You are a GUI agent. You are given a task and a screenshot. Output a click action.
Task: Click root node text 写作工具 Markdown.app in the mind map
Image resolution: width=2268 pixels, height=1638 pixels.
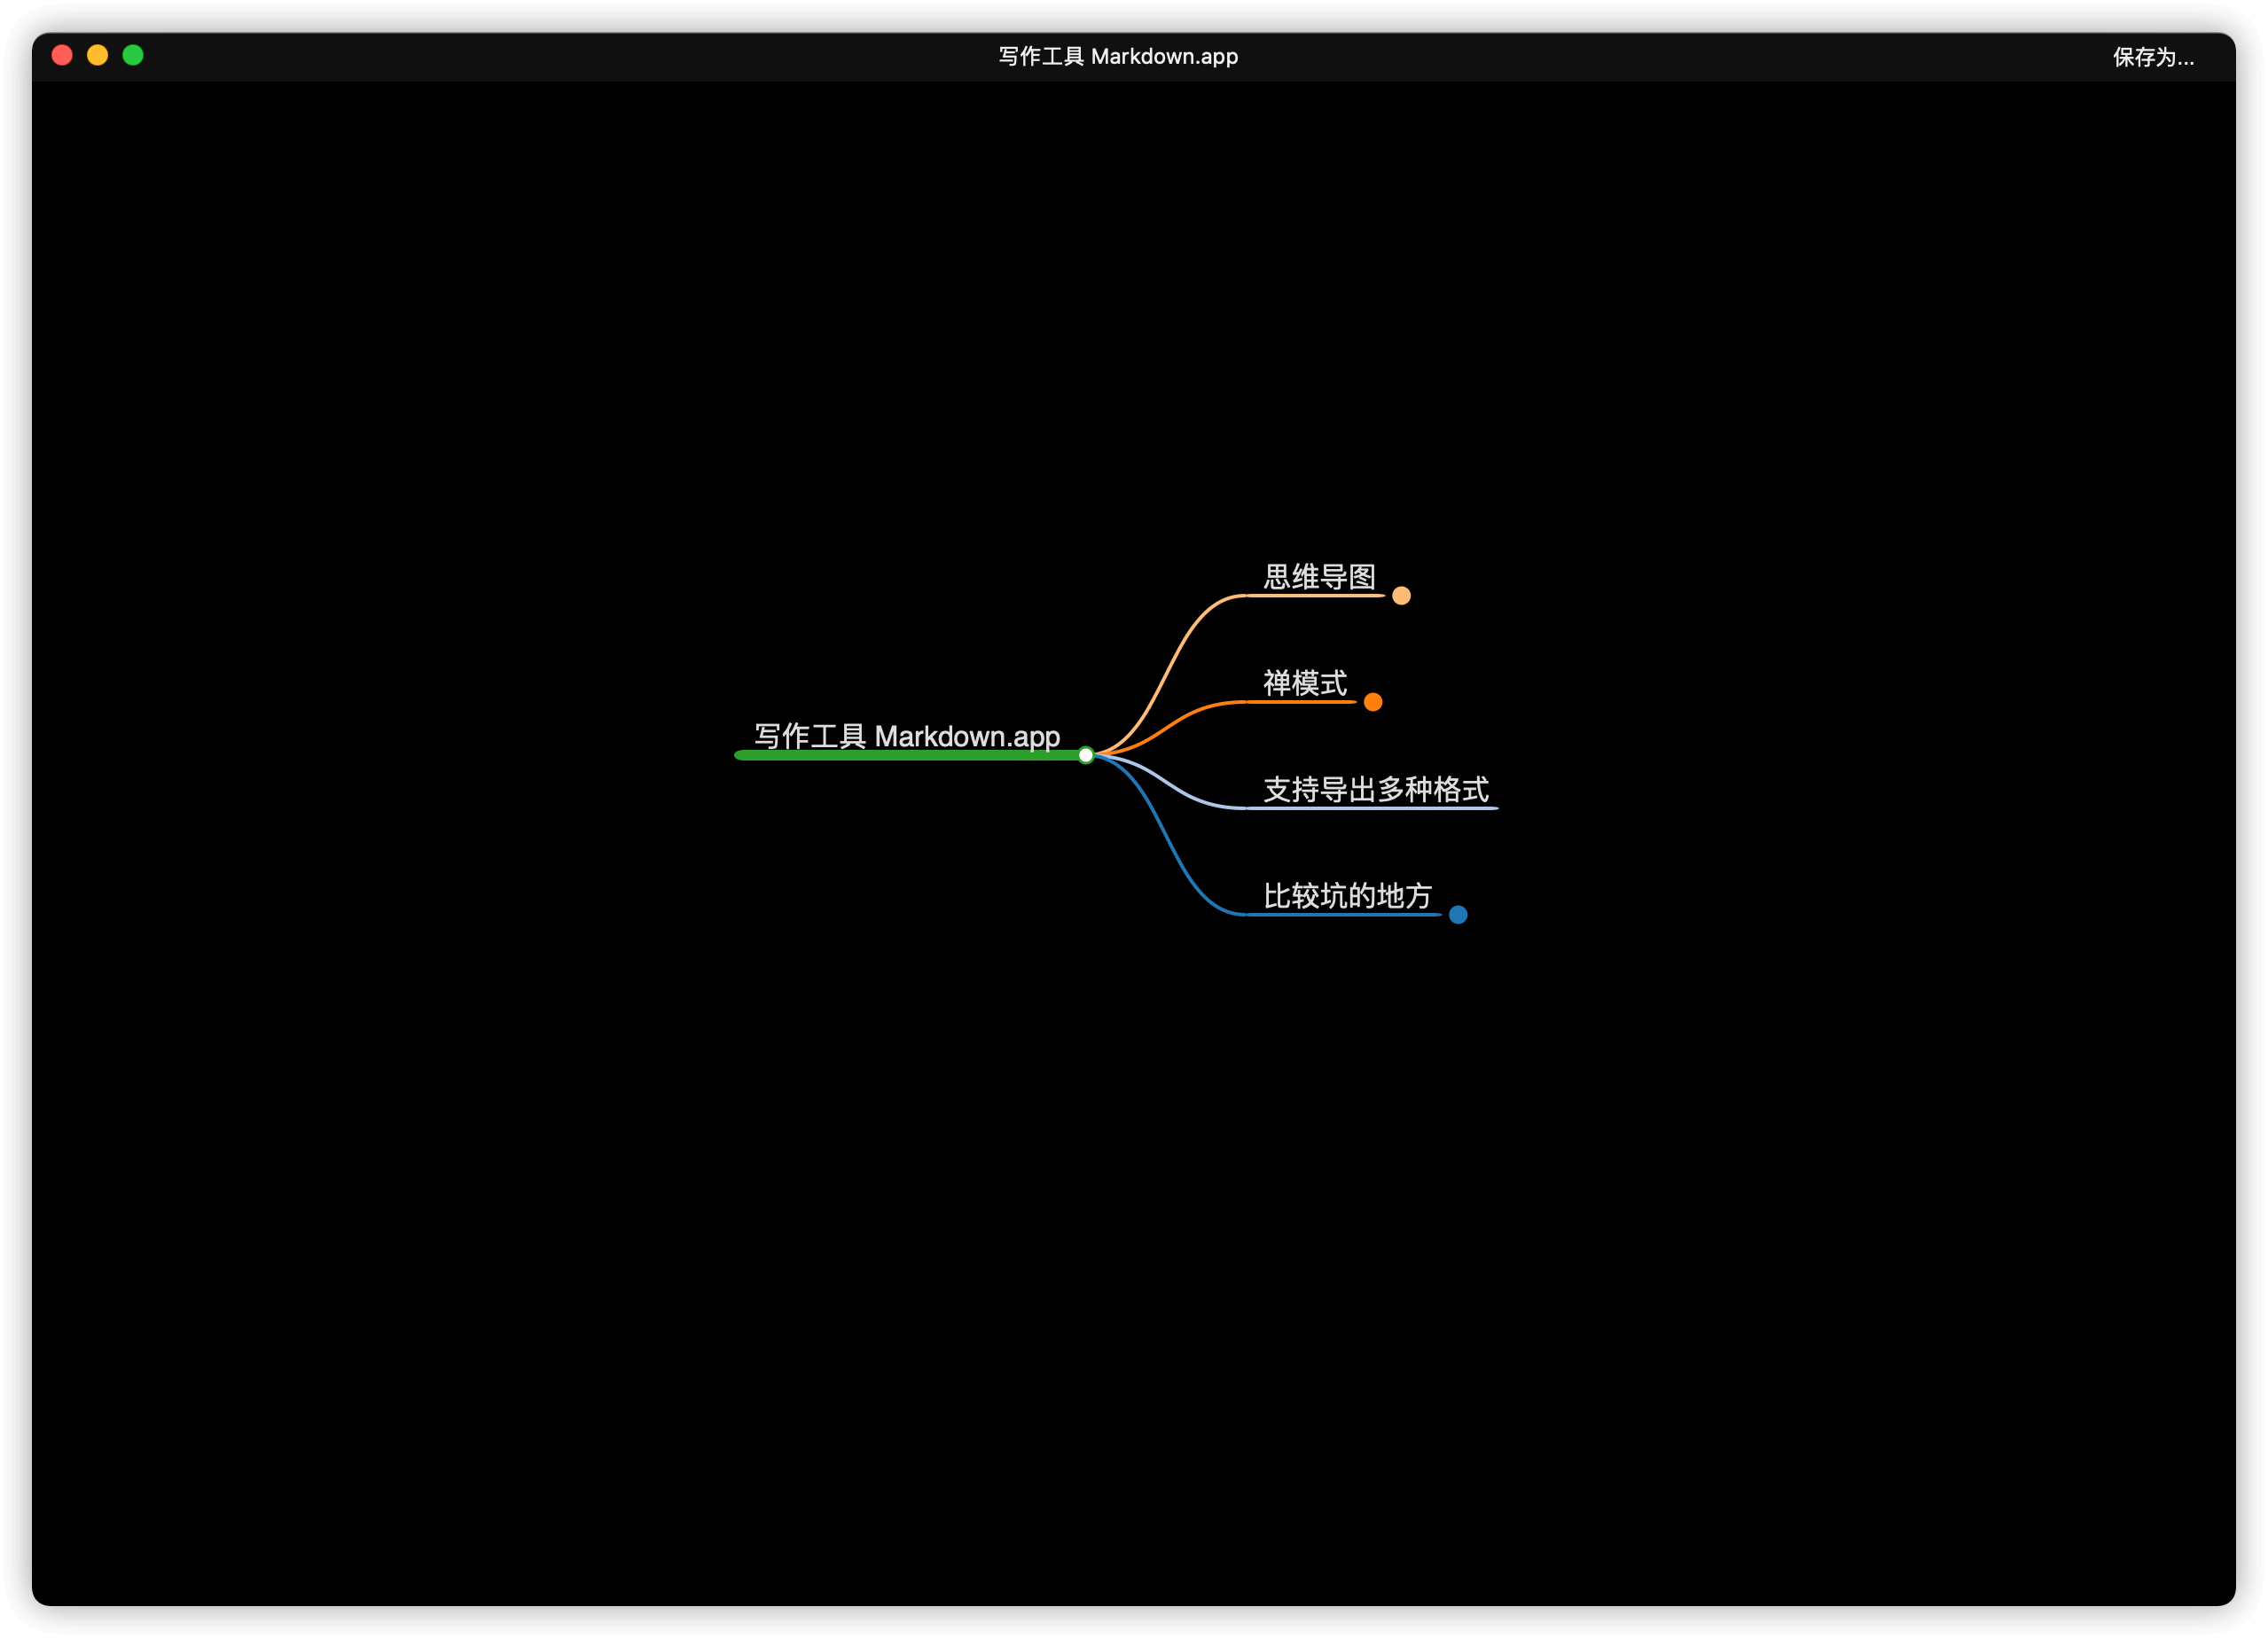(906, 736)
